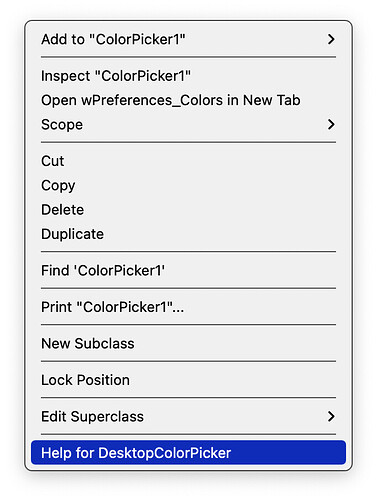Click the Edit Superclass chevron arrow
The height and width of the screenshot is (500, 377).
[331, 416]
